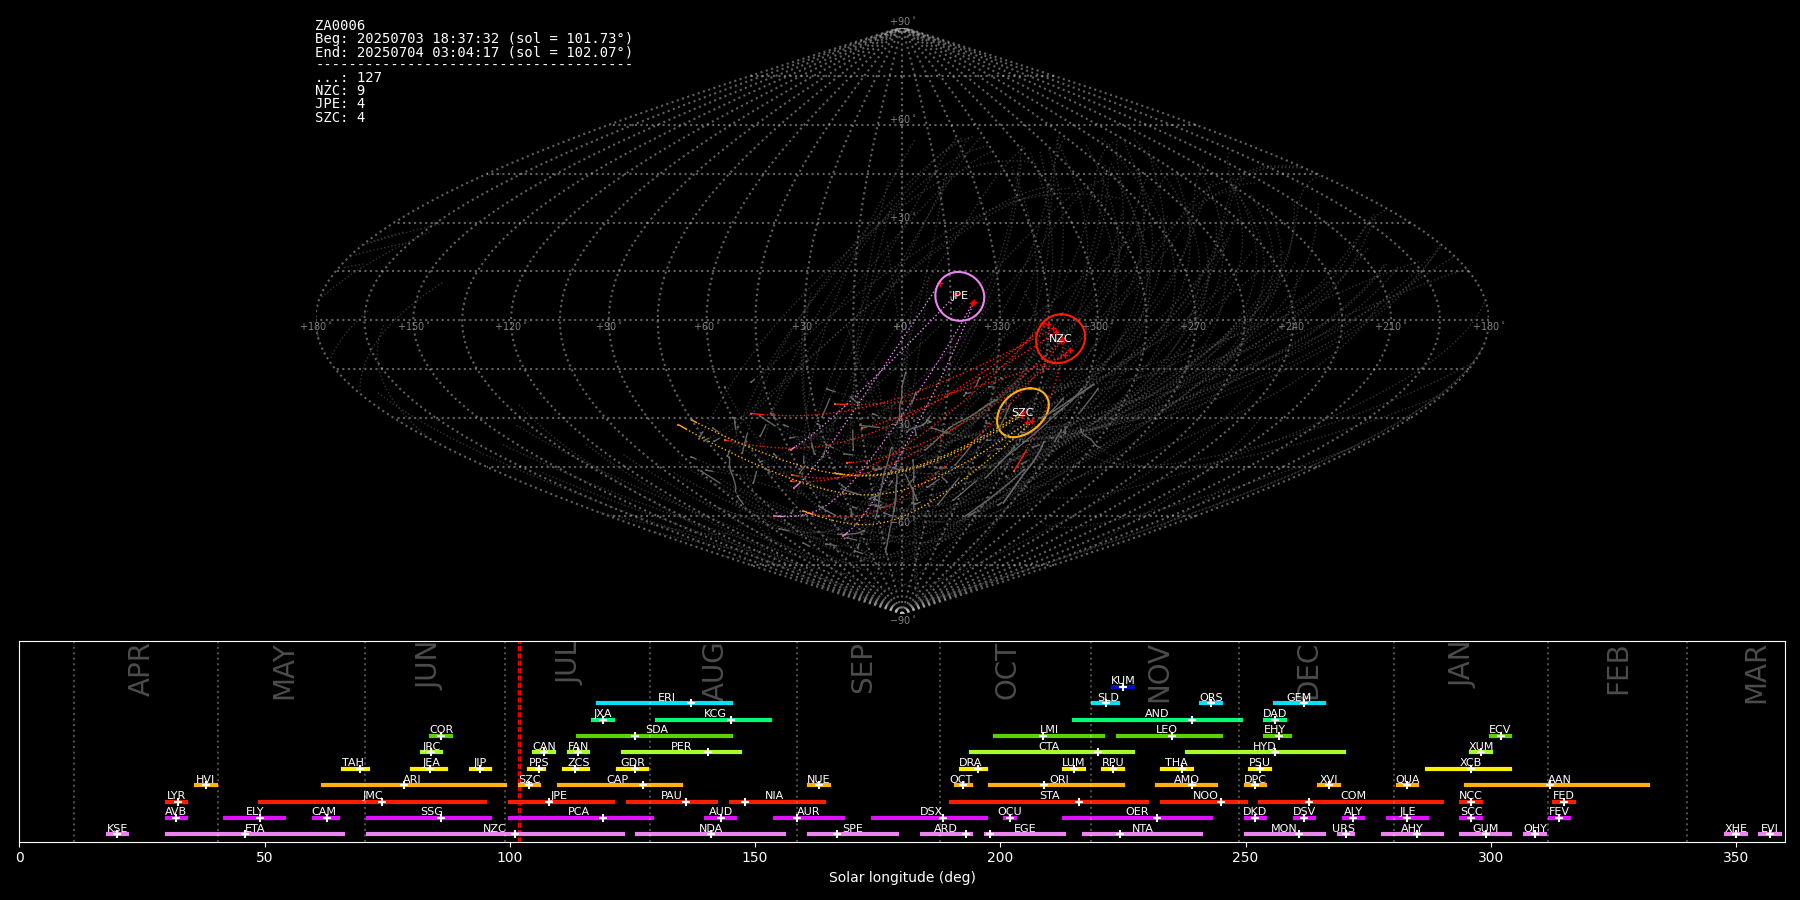Click the pink EVI activity bar
1800x900 pixels.
(1770, 834)
